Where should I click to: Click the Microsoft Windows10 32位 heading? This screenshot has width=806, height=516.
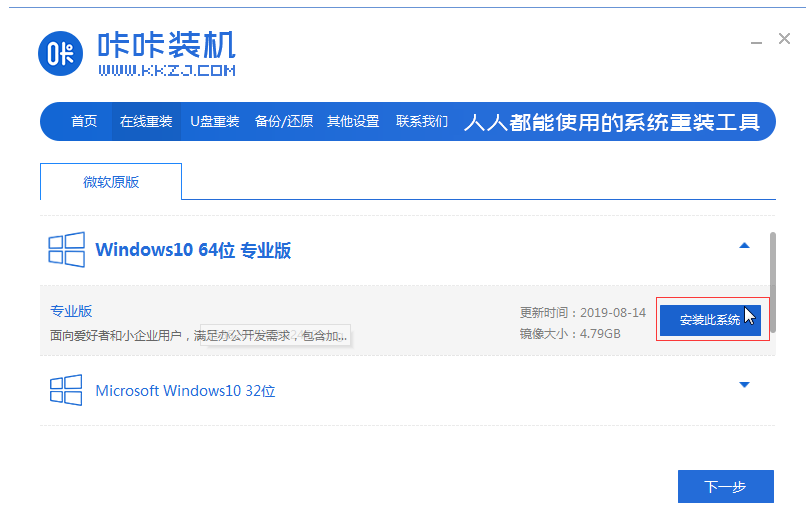coord(185,391)
